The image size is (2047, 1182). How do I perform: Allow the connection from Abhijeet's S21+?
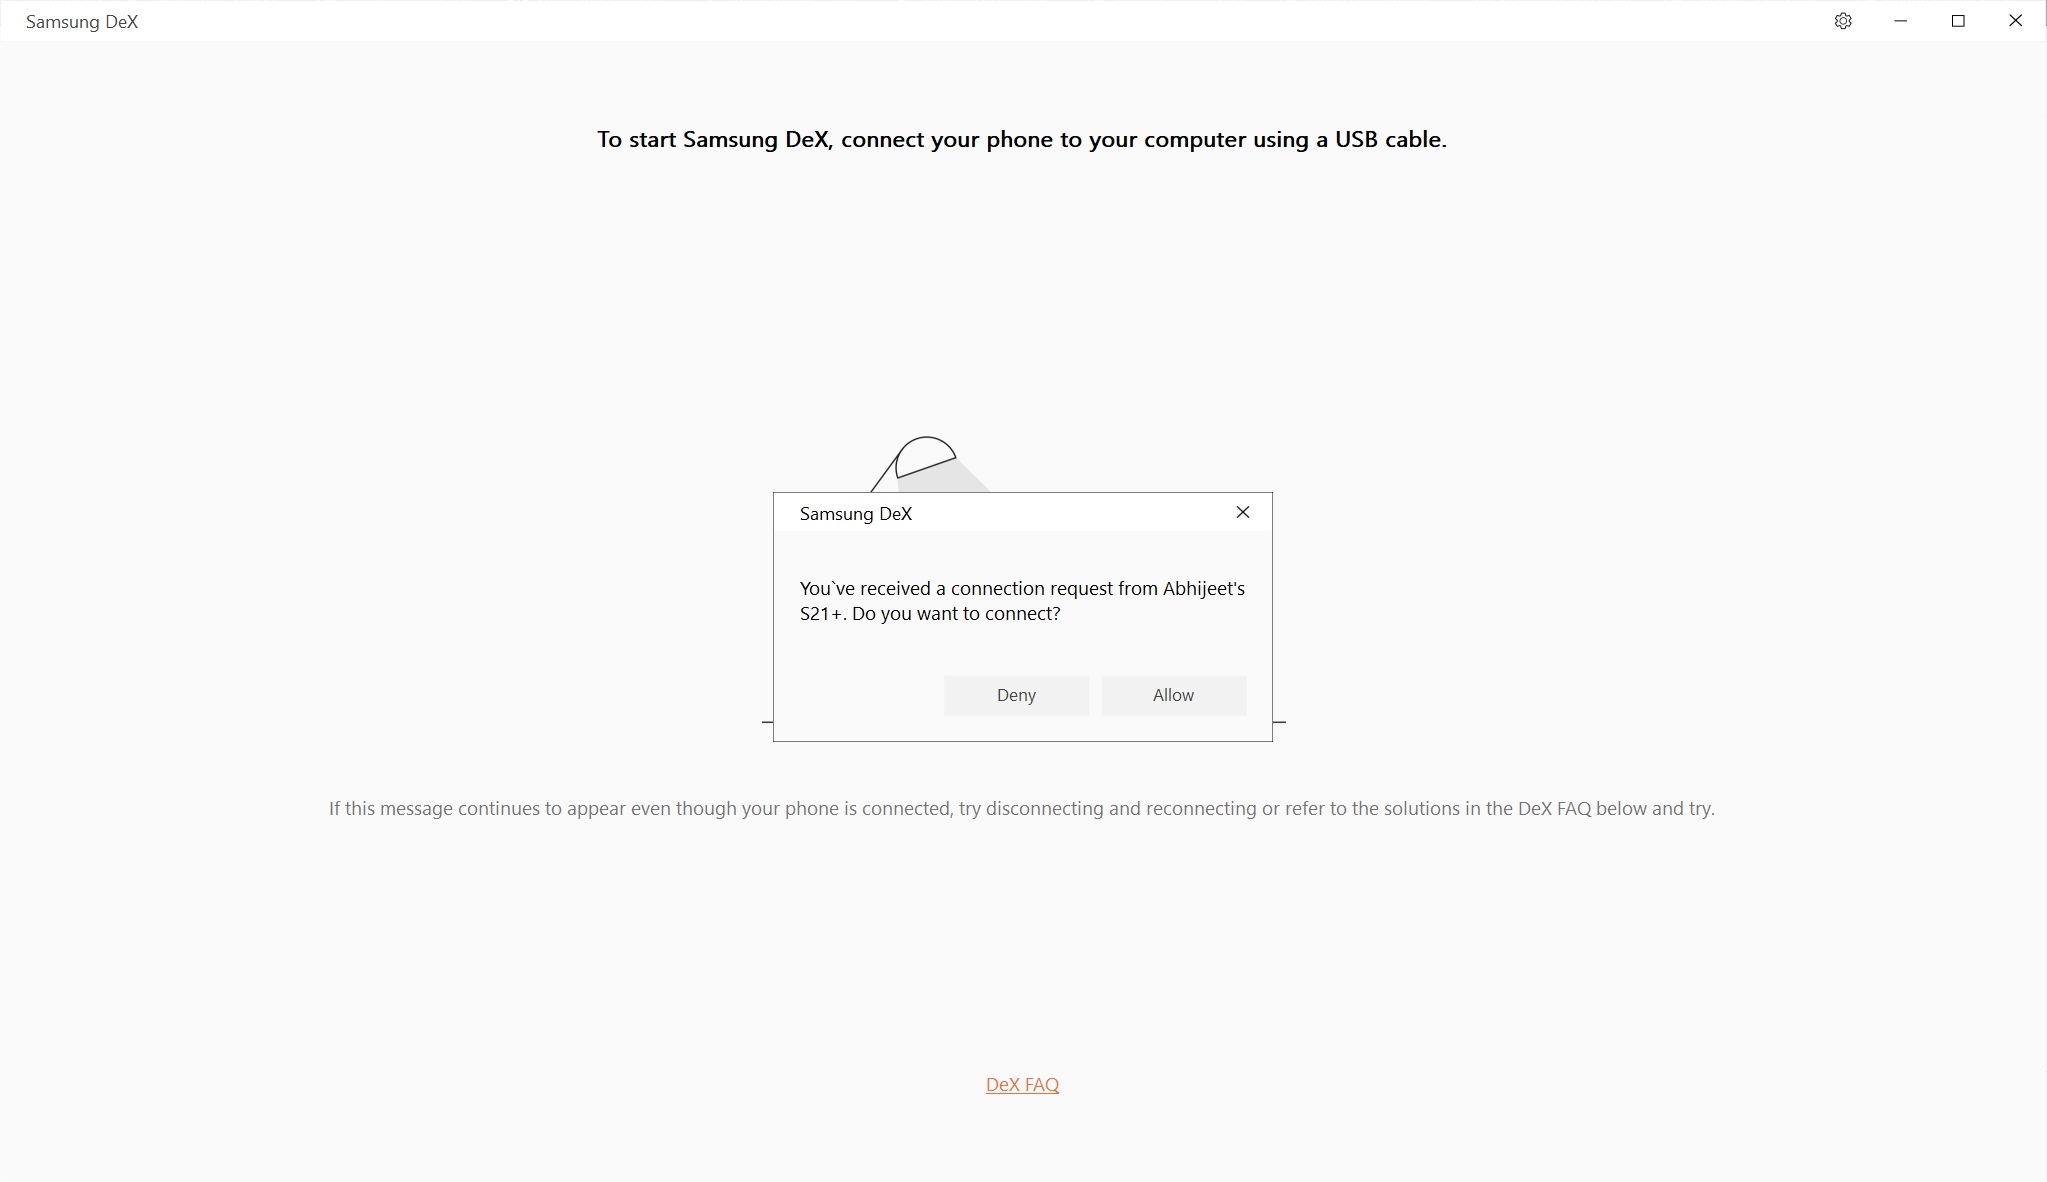click(x=1174, y=695)
